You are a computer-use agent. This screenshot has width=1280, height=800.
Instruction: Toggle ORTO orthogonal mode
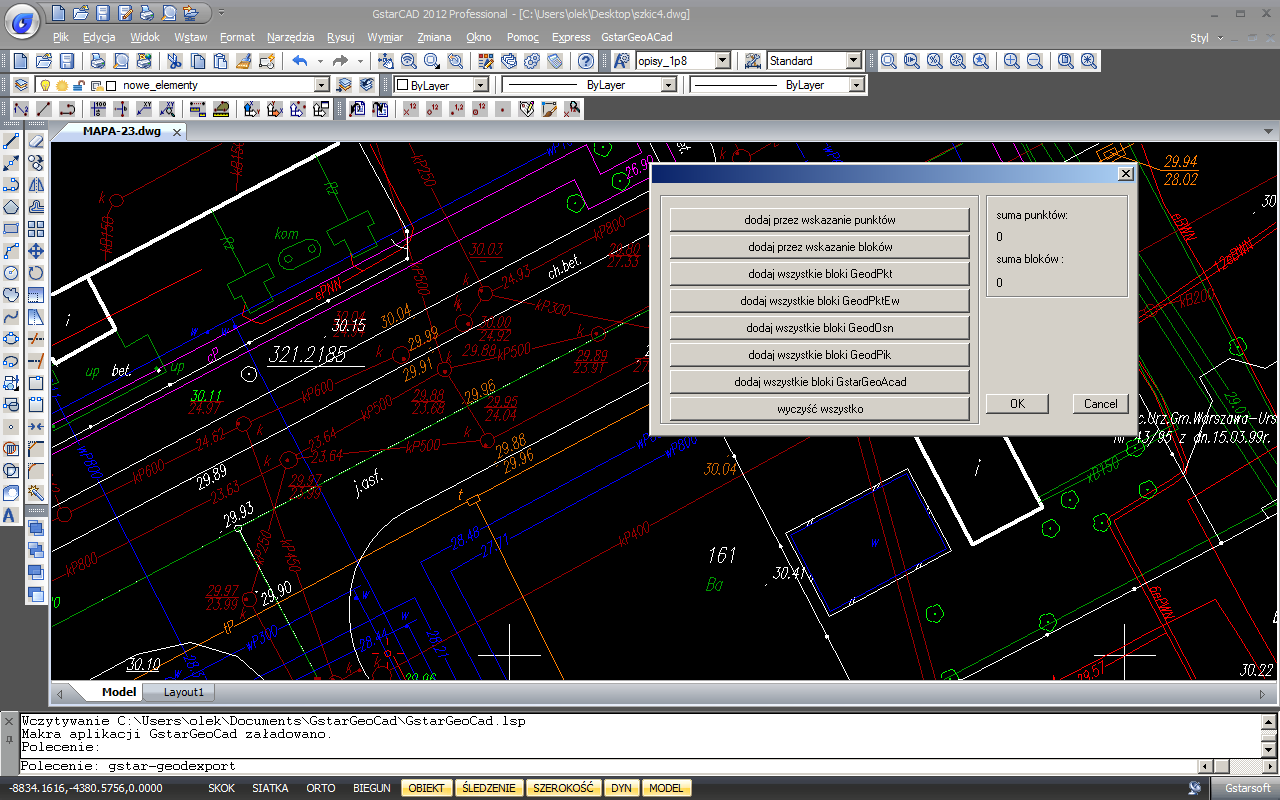(321, 788)
